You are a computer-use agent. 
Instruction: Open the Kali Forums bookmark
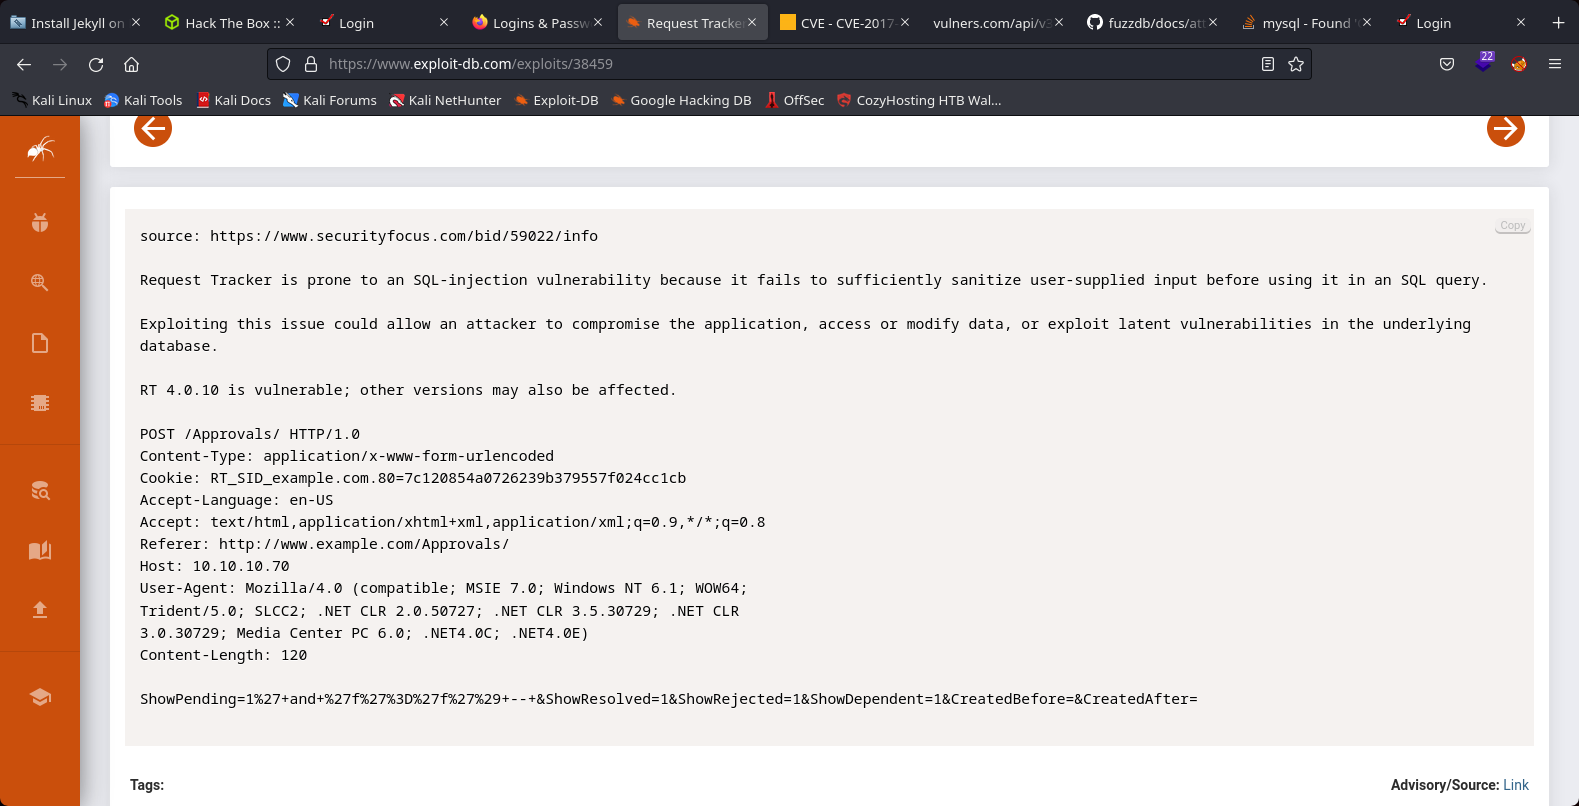[330, 100]
